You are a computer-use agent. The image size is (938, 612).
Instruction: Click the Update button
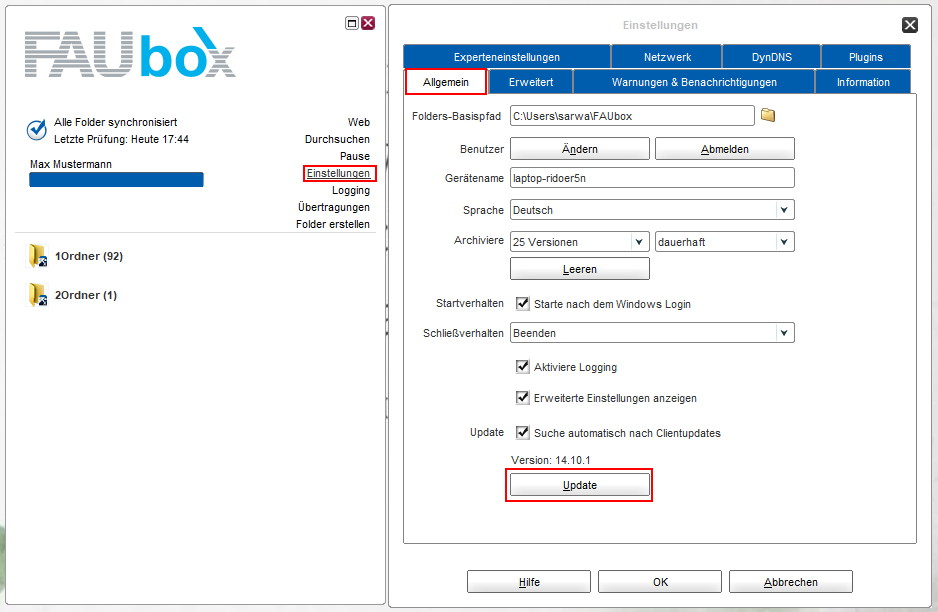coord(580,485)
